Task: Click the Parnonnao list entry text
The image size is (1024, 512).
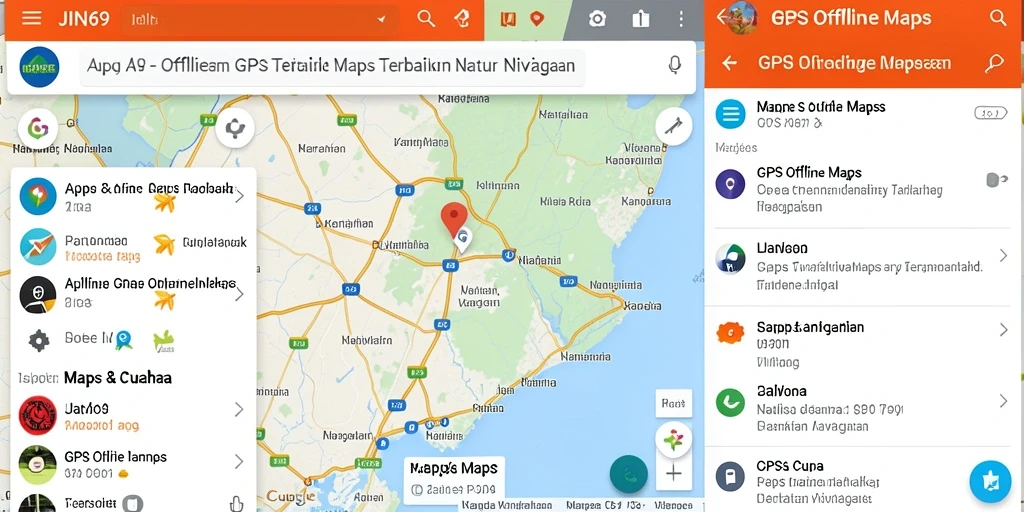Action: pos(96,241)
